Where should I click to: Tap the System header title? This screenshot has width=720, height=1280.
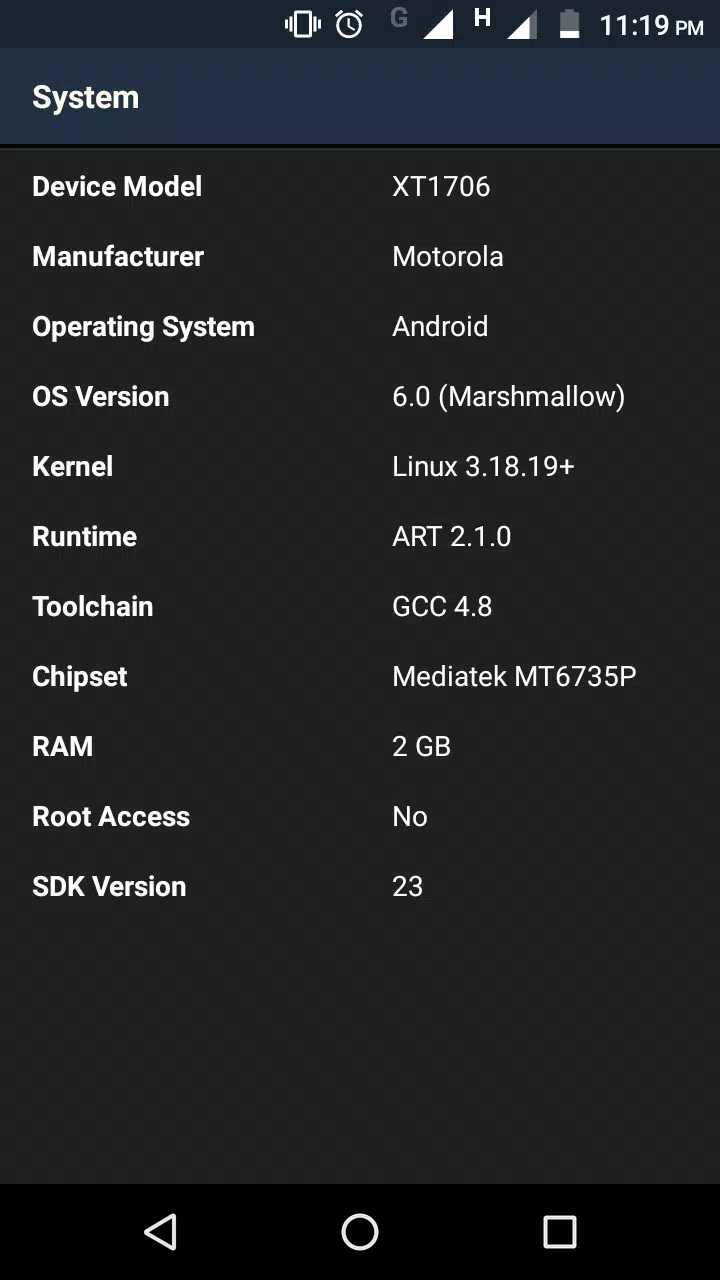pyautogui.click(x=86, y=97)
